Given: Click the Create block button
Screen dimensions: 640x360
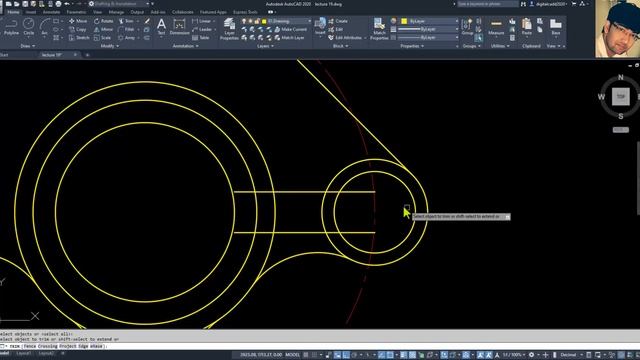Looking at the screenshot, I should point(338,21).
